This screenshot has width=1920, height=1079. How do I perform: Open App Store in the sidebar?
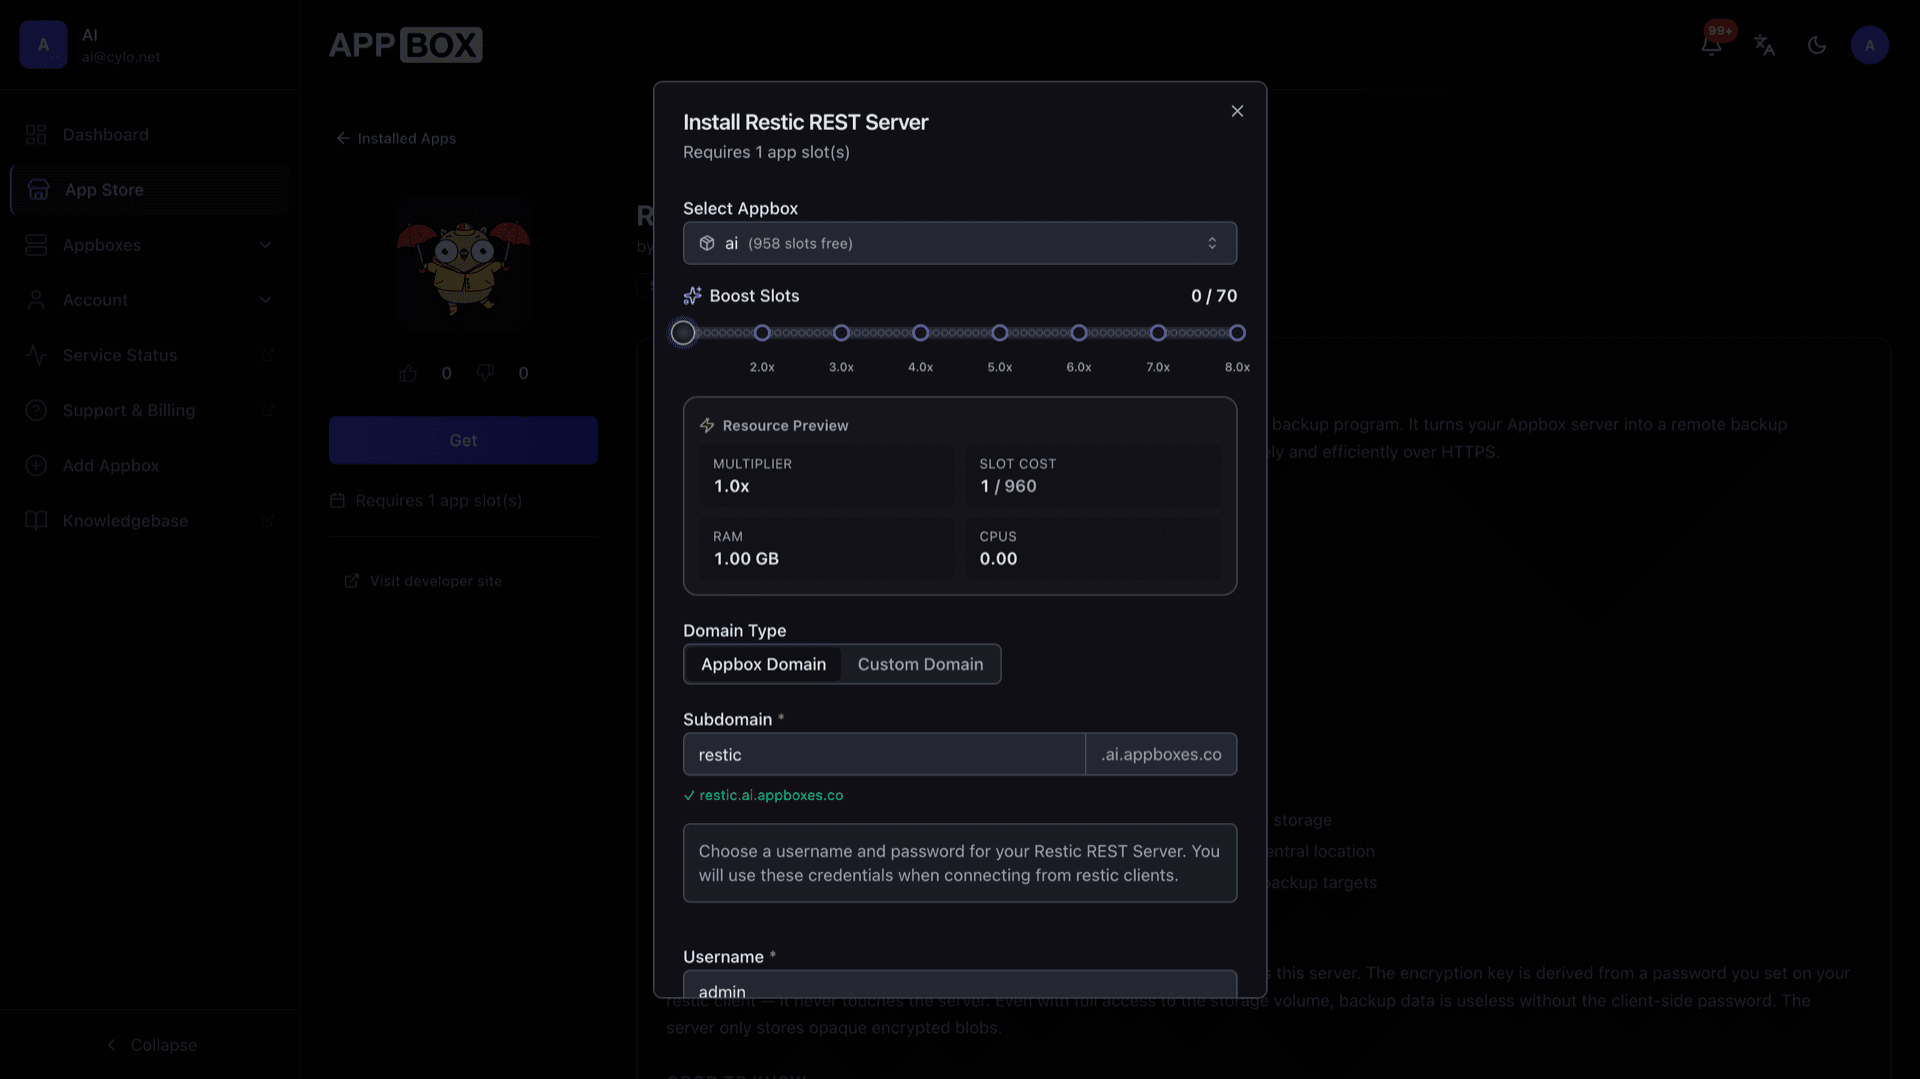[x=149, y=189]
